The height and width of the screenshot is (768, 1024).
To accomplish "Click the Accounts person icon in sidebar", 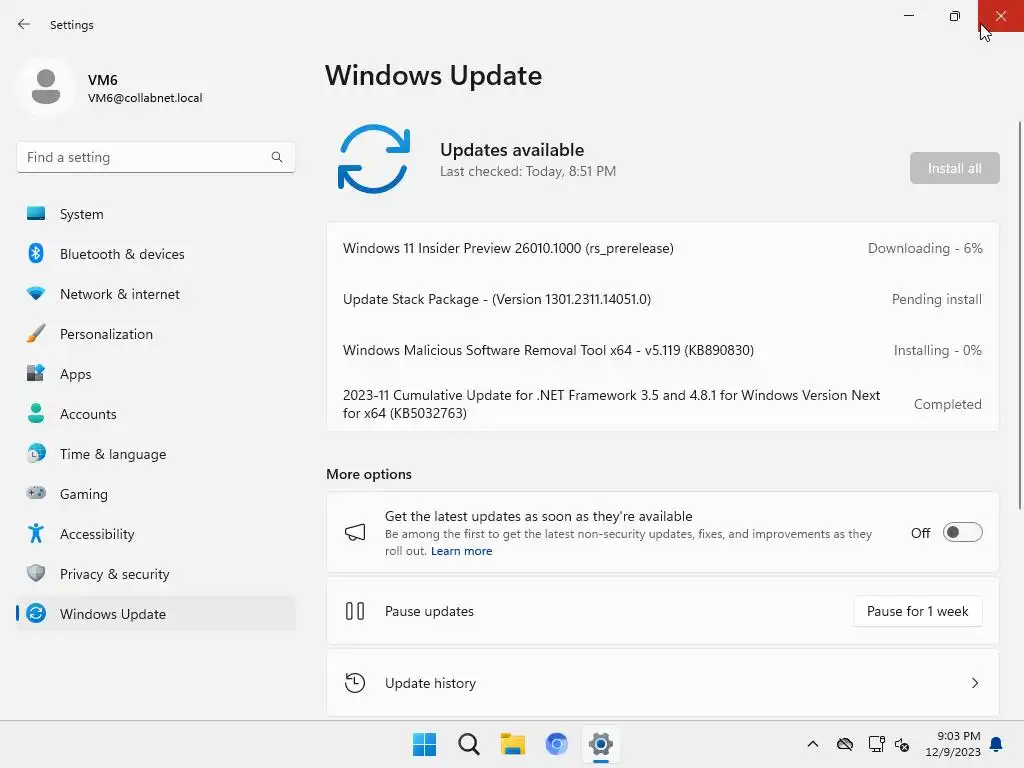I will 36,413.
